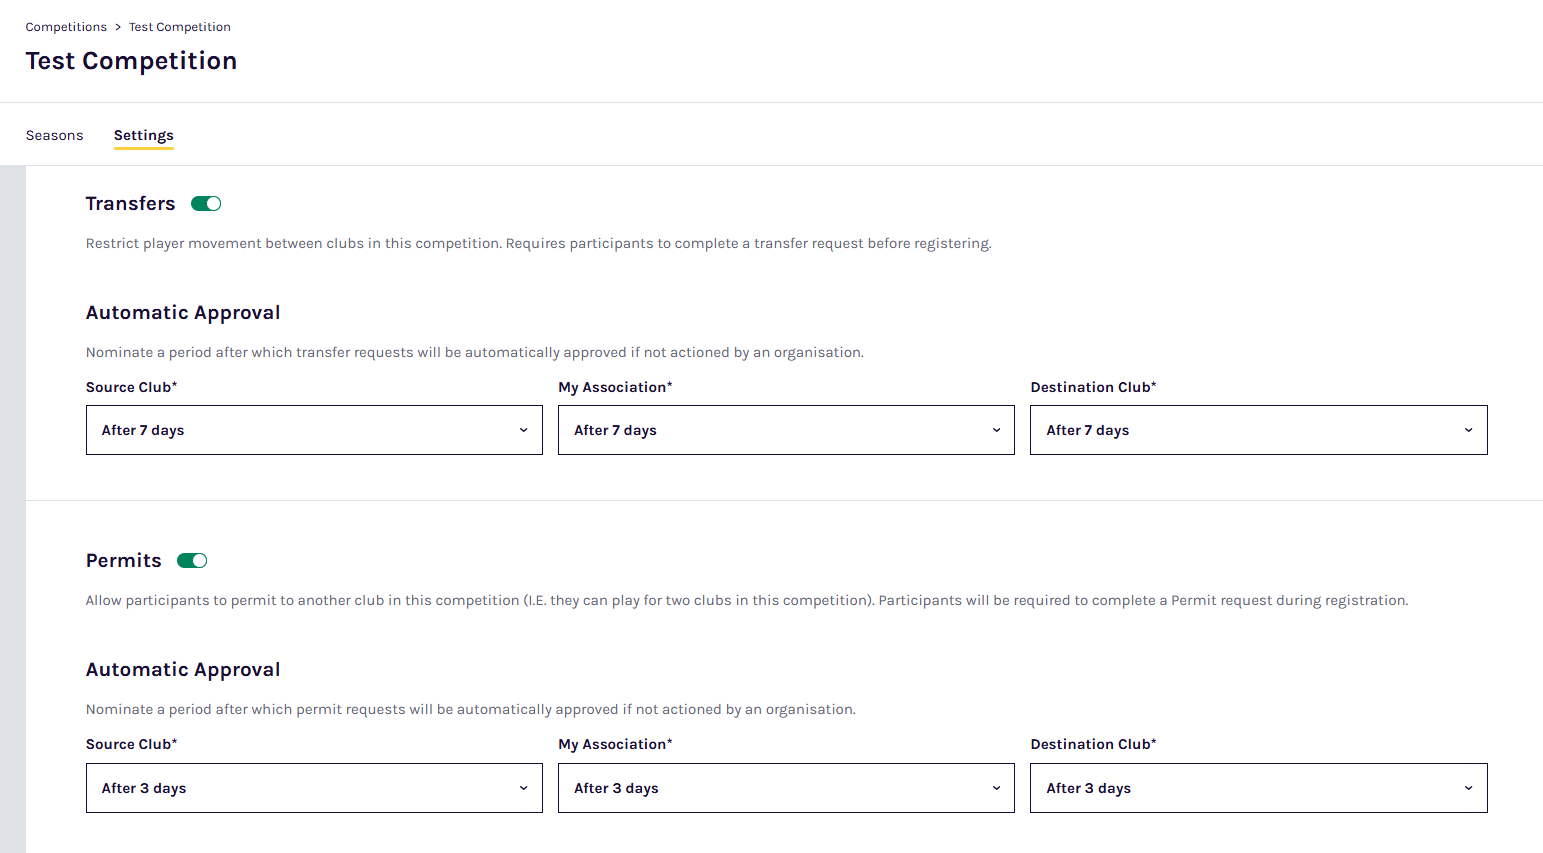Click the chevron arrow in Permits Destination Club dropdown
Image resolution: width=1543 pixels, height=853 pixels.
click(x=1468, y=788)
